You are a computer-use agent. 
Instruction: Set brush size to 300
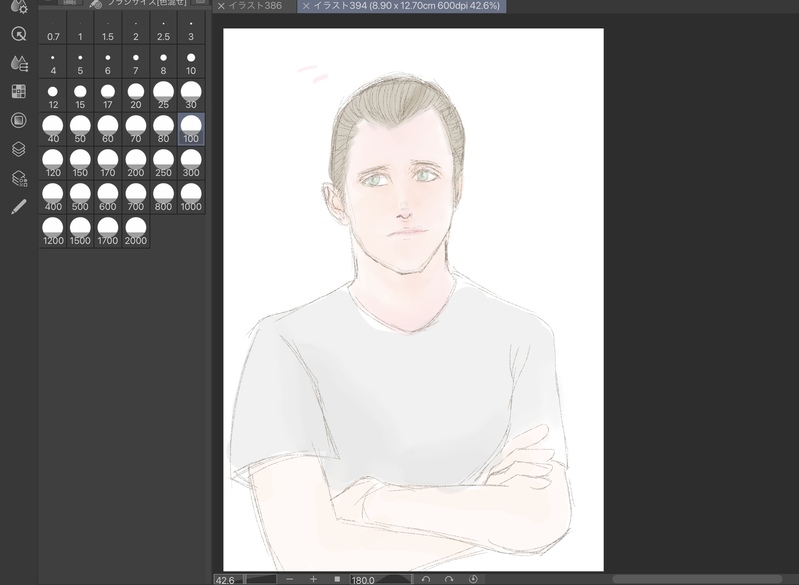click(x=191, y=163)
